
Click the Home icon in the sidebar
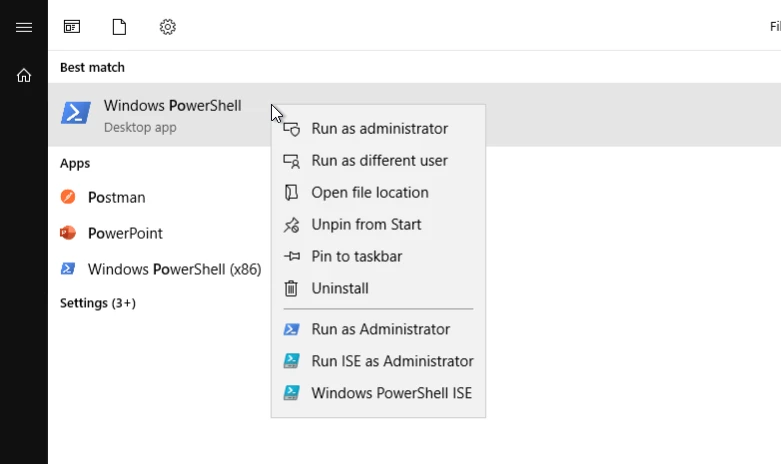23,75
